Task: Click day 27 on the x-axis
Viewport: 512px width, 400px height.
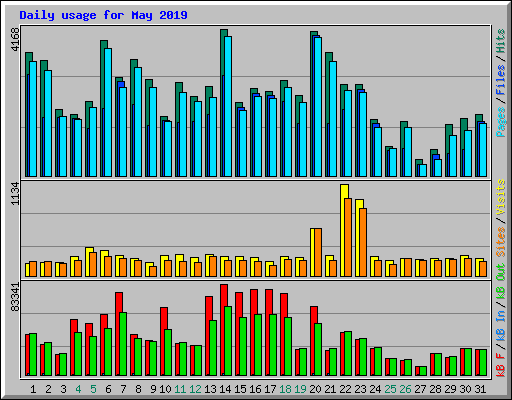Action: click(420, 389)
